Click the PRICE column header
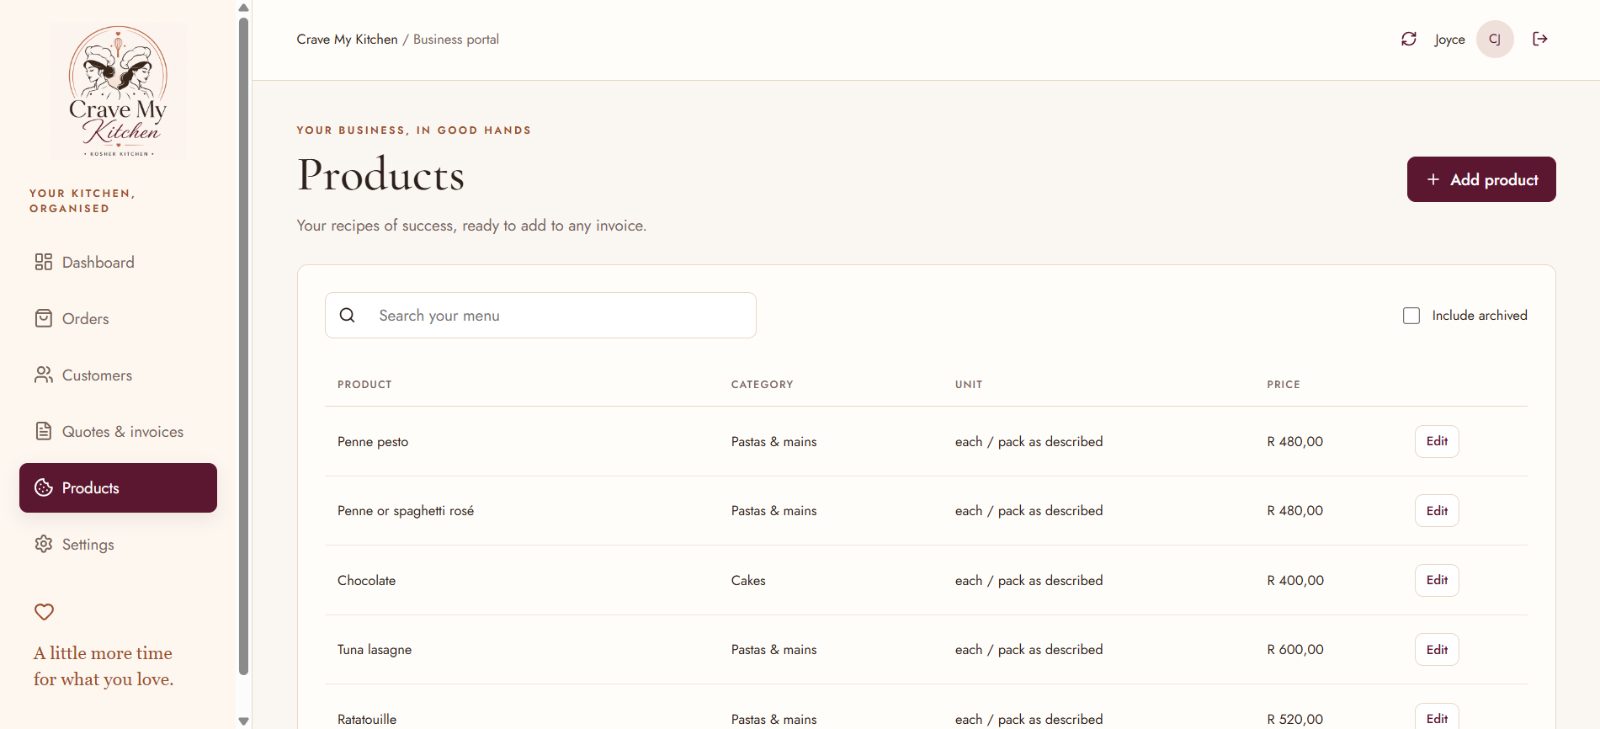1600x729 pixels. coord(1283,384)
